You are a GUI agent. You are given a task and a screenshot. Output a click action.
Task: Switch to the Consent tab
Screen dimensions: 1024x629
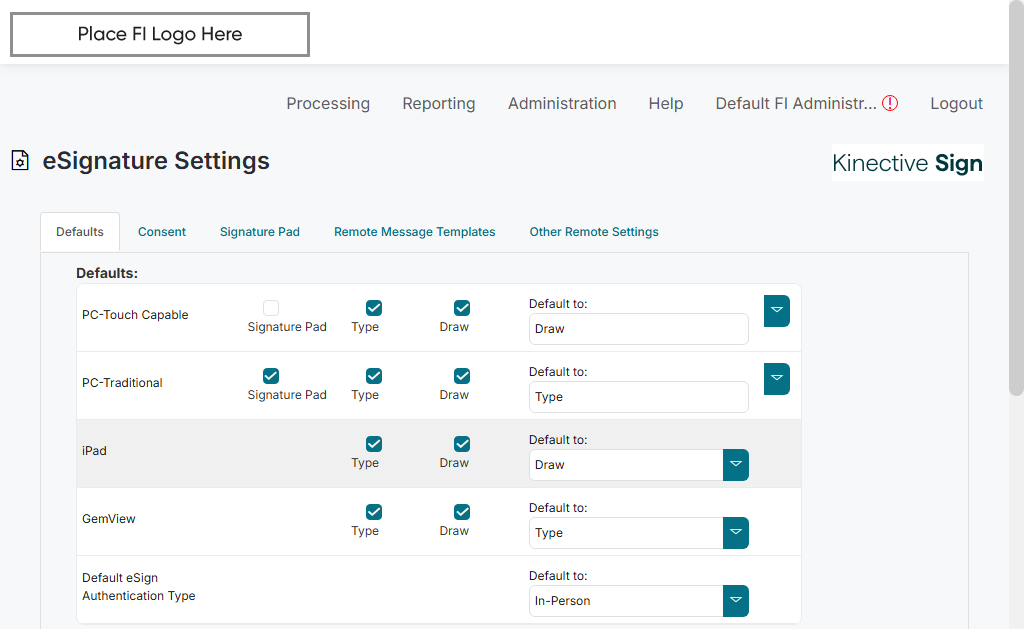(x=162, y=232)
